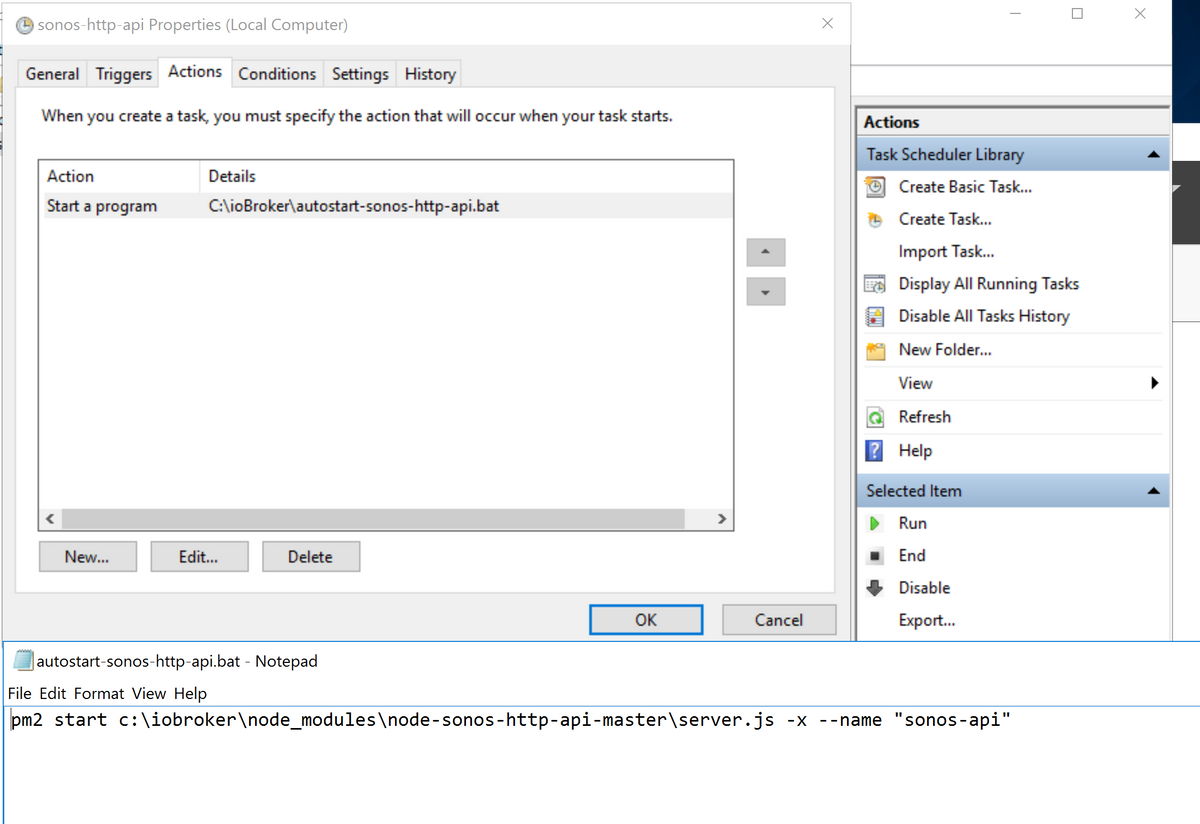1200x824 pixels.
Task: Select the Actions tab
Action: click(x=195, y=72)
